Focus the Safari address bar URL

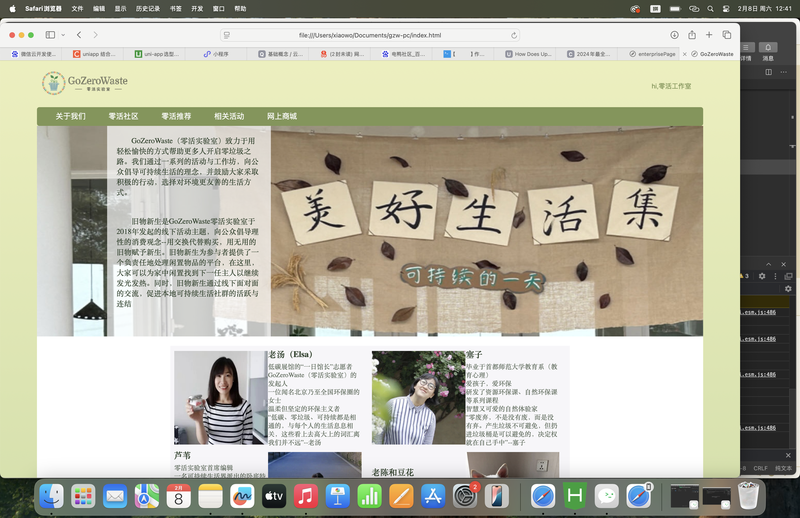coord(370,35)
